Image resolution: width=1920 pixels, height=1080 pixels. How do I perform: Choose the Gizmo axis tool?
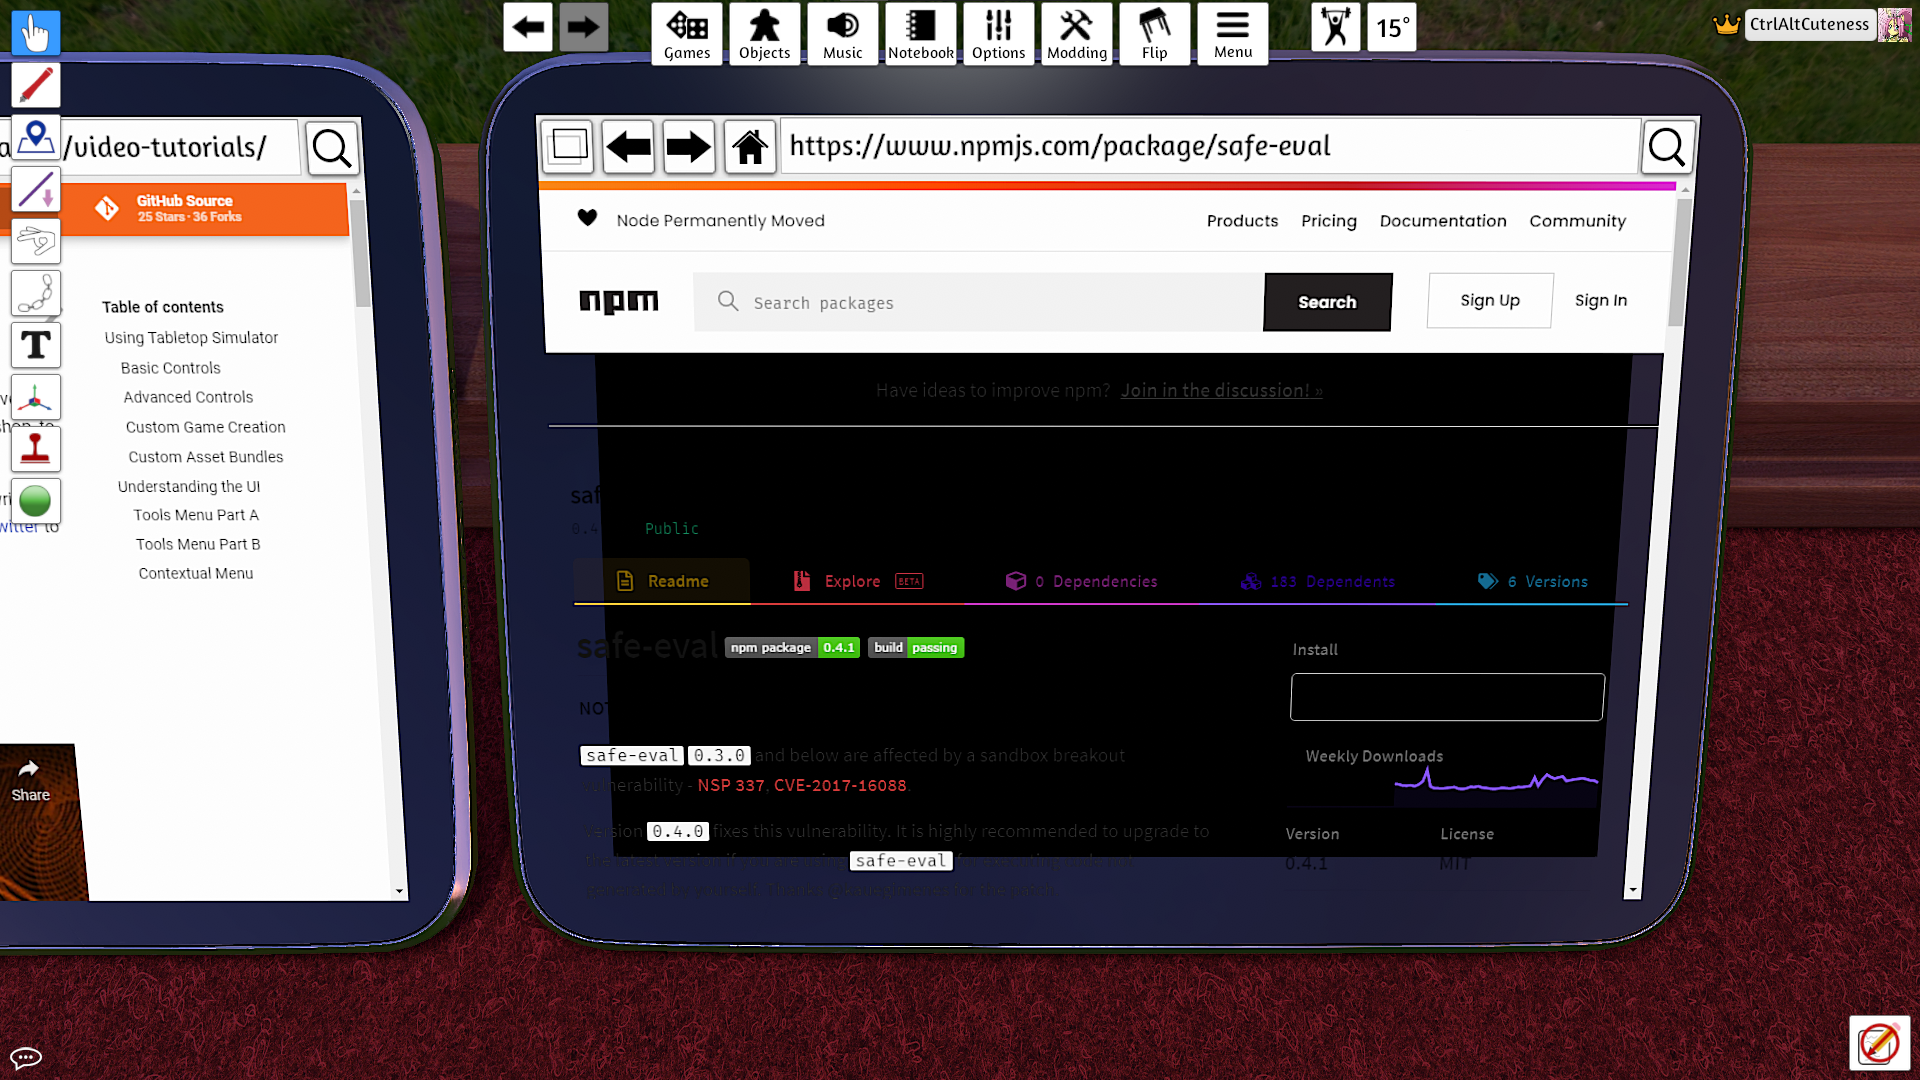click(x=36, y=398)
